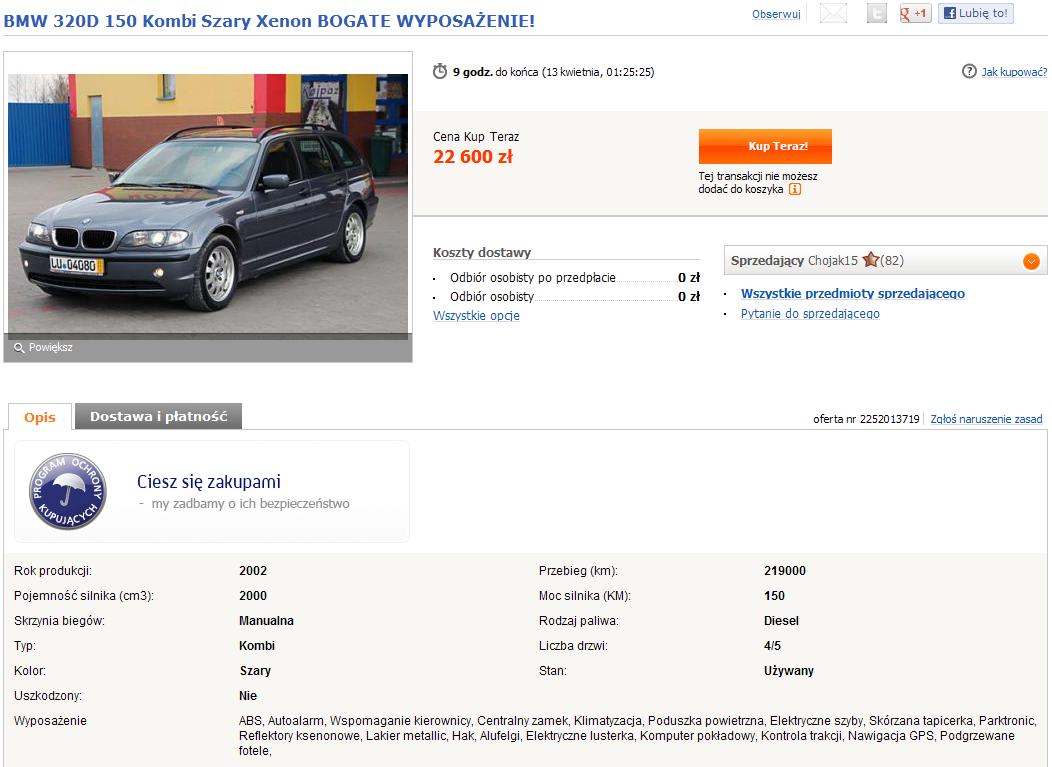The image size is (1052, 767).
Task: Click the BMW car photo thumbnail
Action: tap(208, 203)
